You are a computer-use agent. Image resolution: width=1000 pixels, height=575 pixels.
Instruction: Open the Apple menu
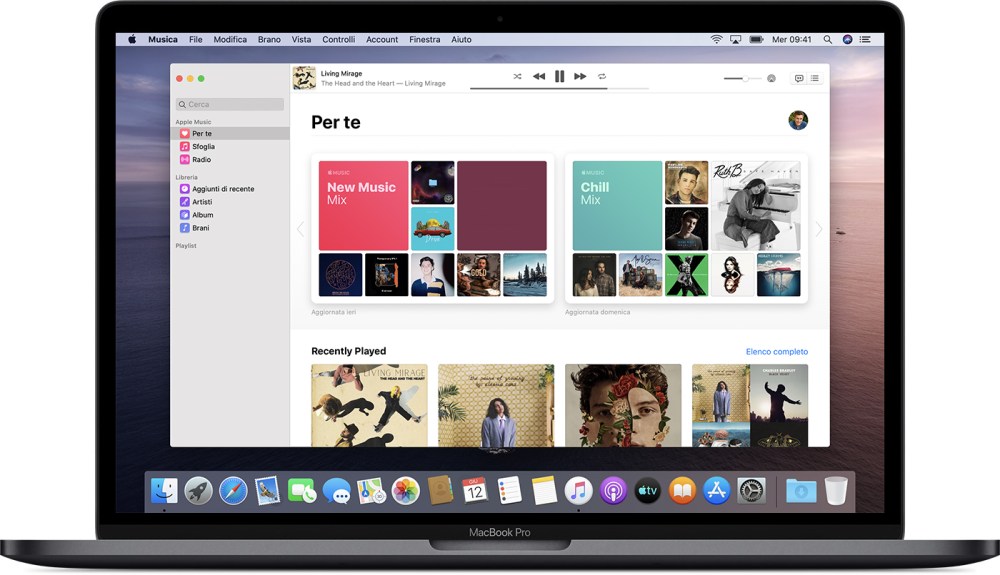(x=132, y=40)
